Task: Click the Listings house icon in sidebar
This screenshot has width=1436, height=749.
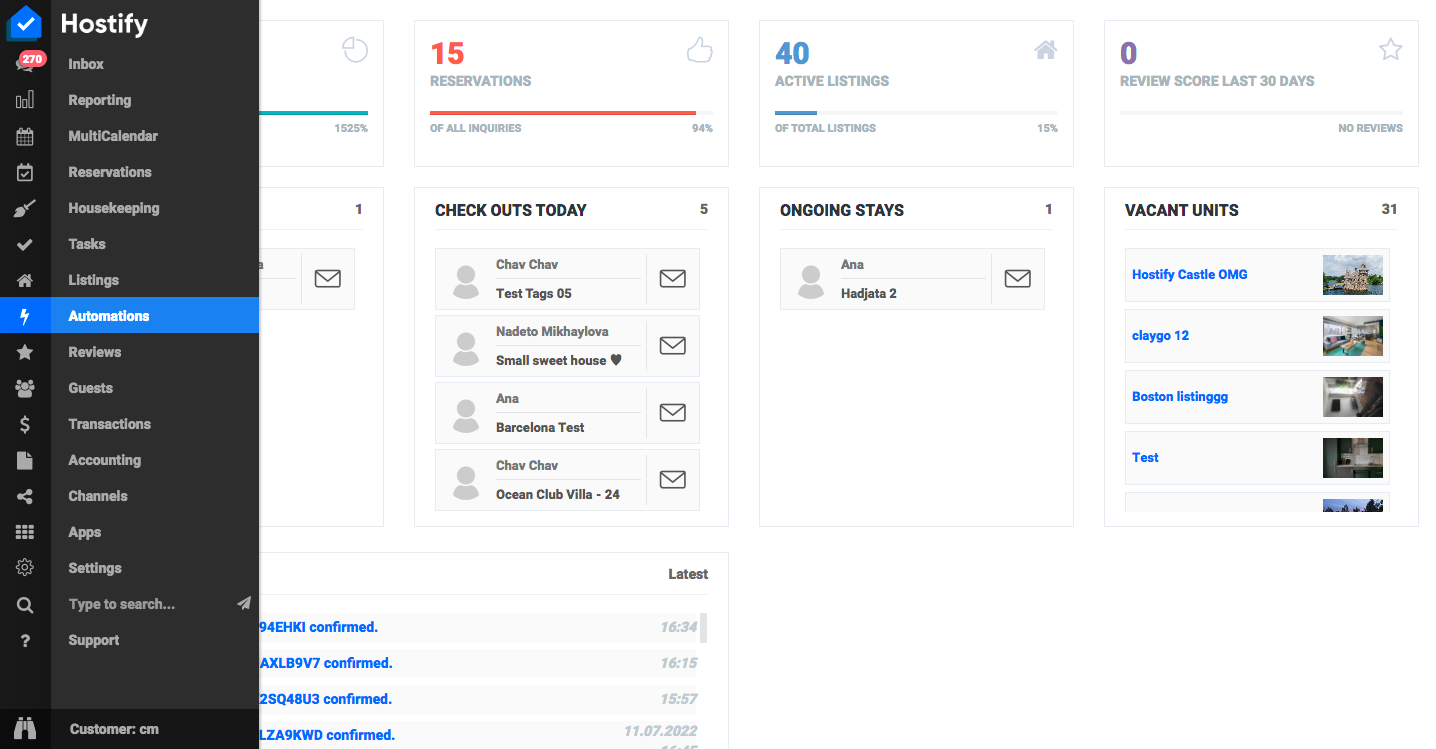Action: 25,280
